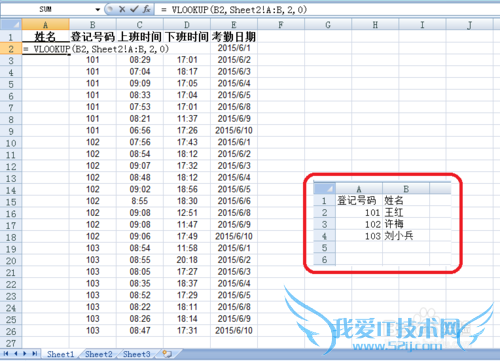
Task: Click the 上班时间 header cell
Action: pos(140,37)
